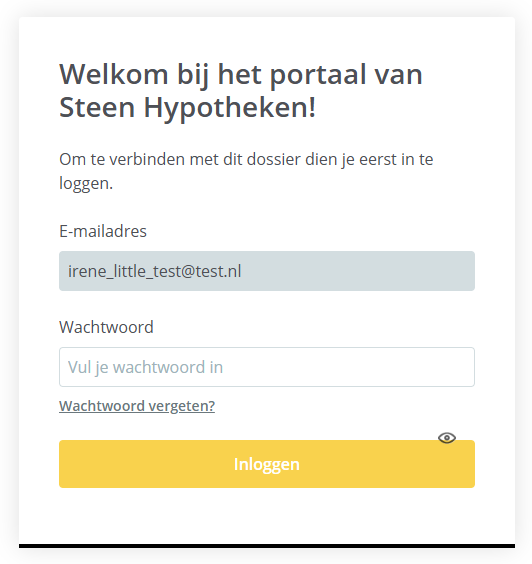Click the prefilled email irene_little_test@test.nl
532x564 pixels.
click(154, 271)
